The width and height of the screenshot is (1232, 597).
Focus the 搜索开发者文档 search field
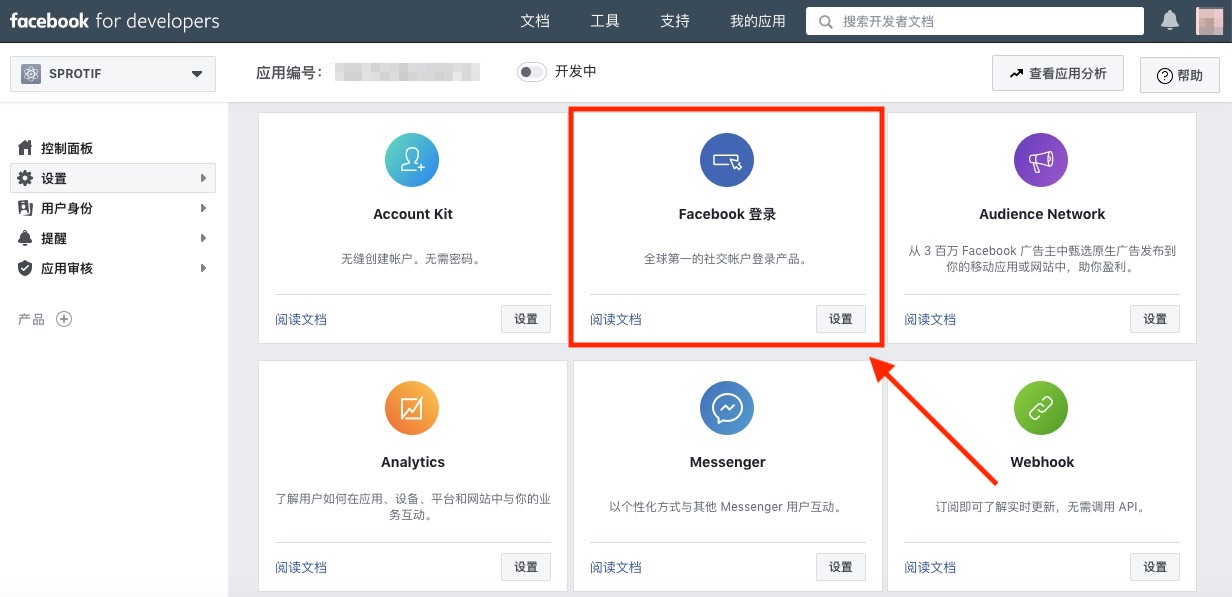tap(975, 21)
